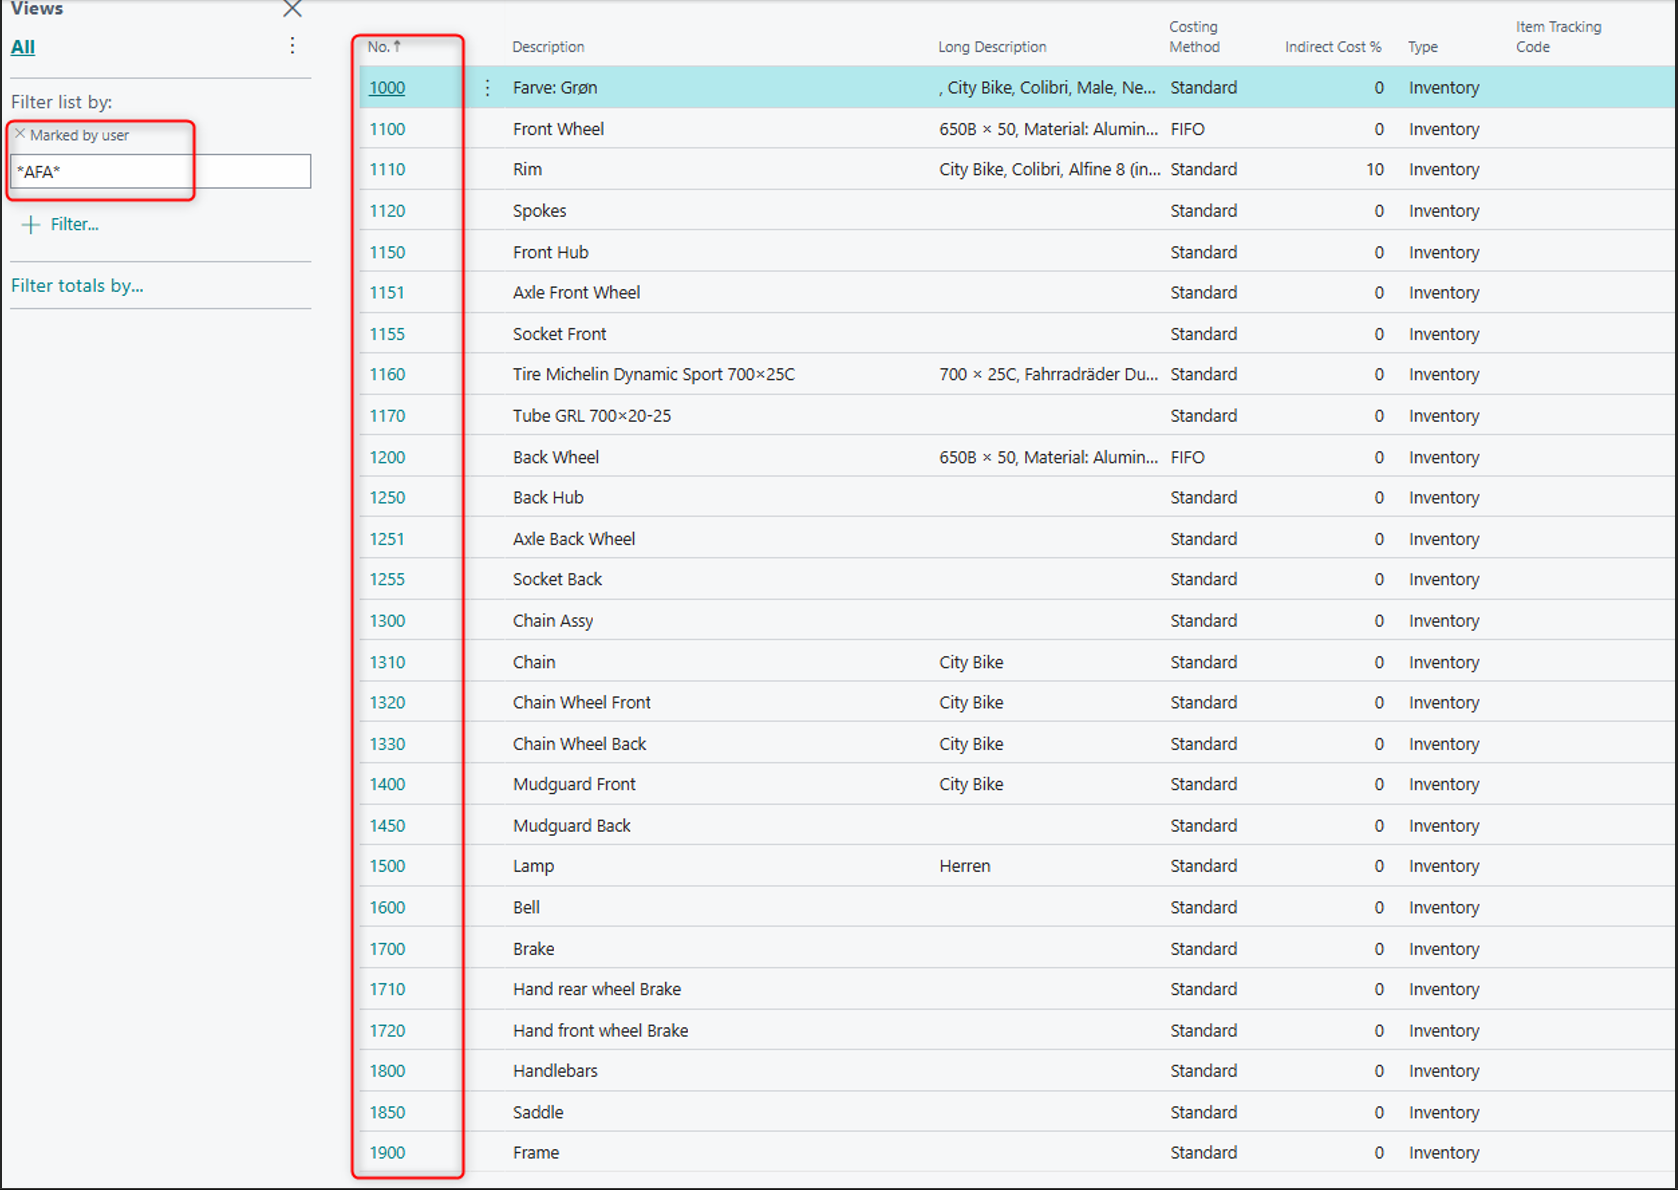Select the Rim indirect cost value 10
This screenshot has height=1190, width=1678.
(1374, 170)
